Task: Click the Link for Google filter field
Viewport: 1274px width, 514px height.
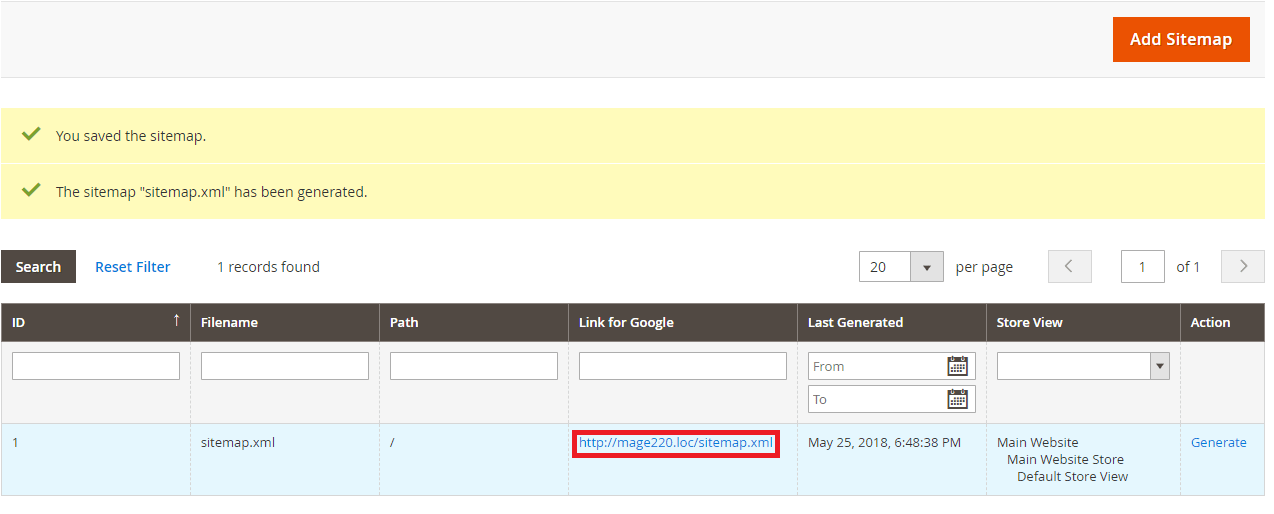Action: point(682,366)
